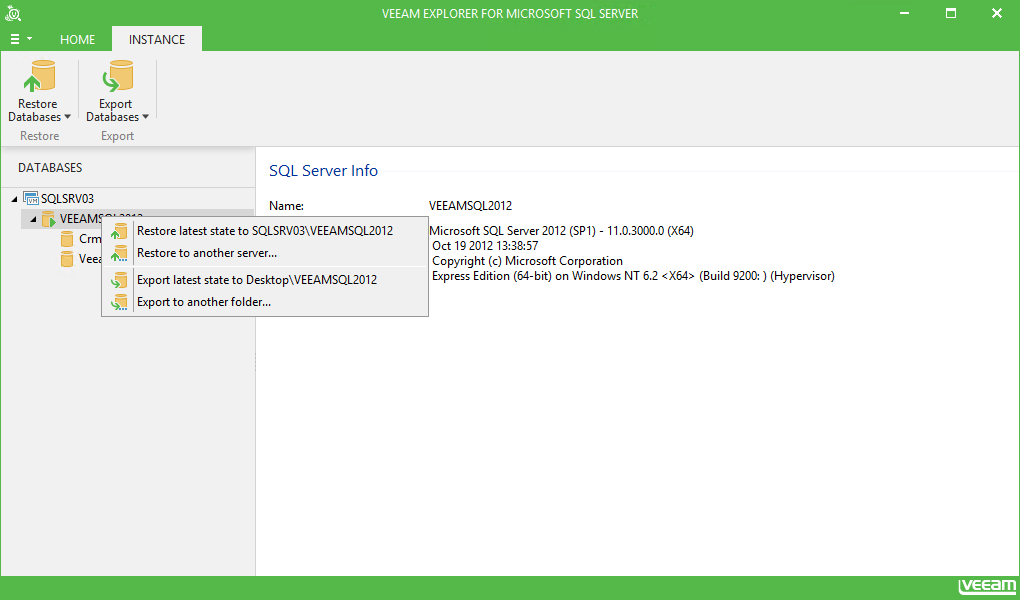This screenshot has height=600, width=1020.
Task: Minimize the Veeam Explorer window
Action: tap(905, 13)
